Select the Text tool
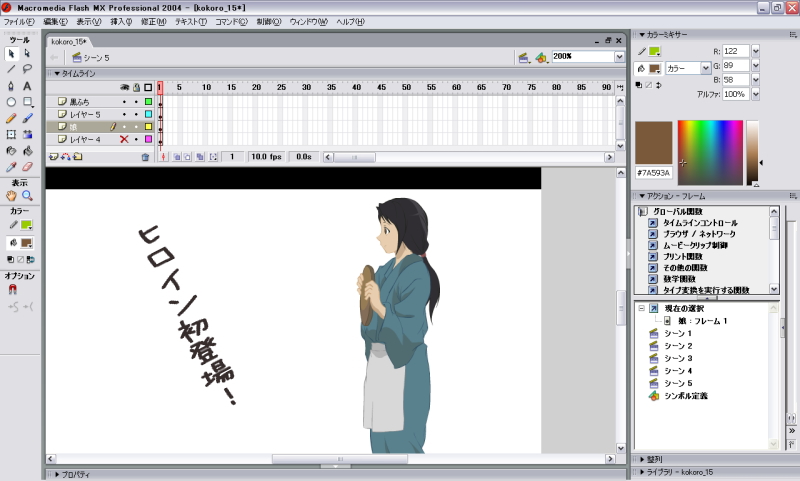Screen dimensions: 800x481 pyautogui.click(x=27, y=86)
